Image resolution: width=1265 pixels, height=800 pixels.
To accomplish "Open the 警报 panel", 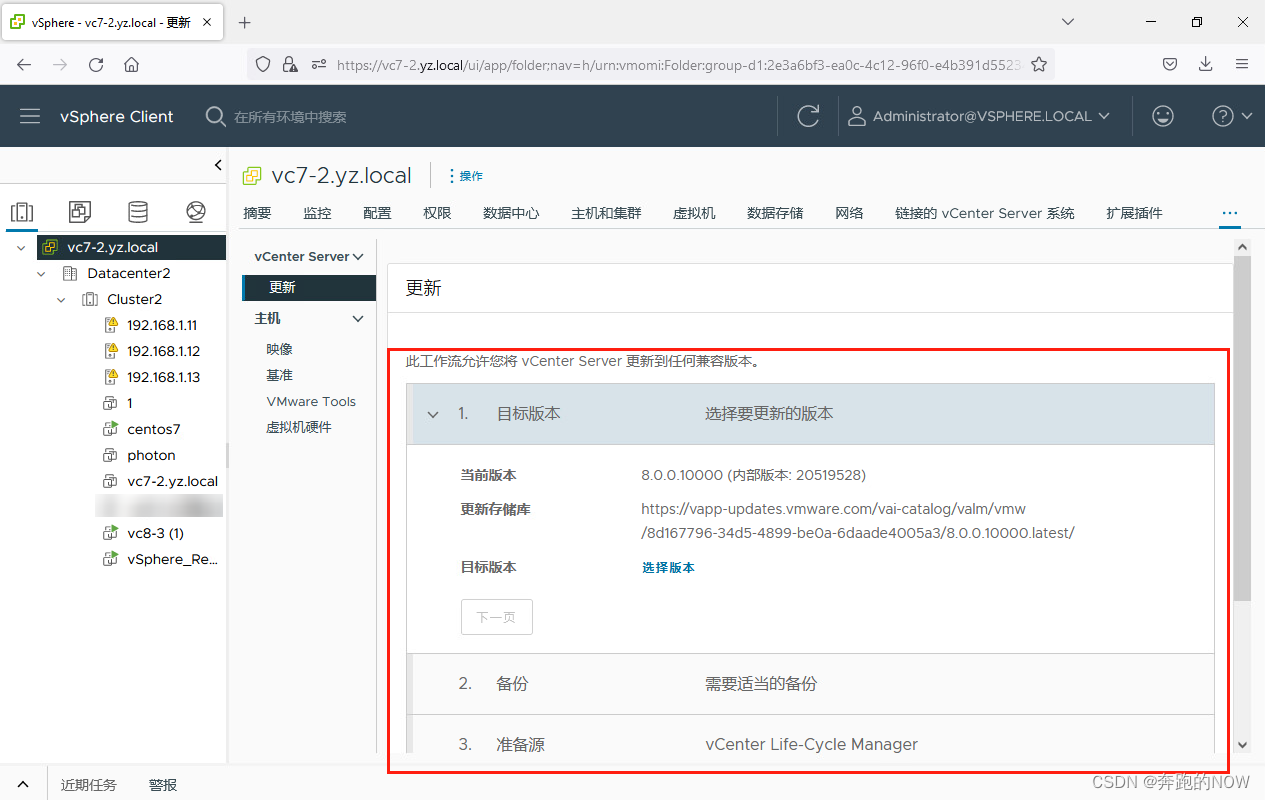I will click(x=163, y=785).
